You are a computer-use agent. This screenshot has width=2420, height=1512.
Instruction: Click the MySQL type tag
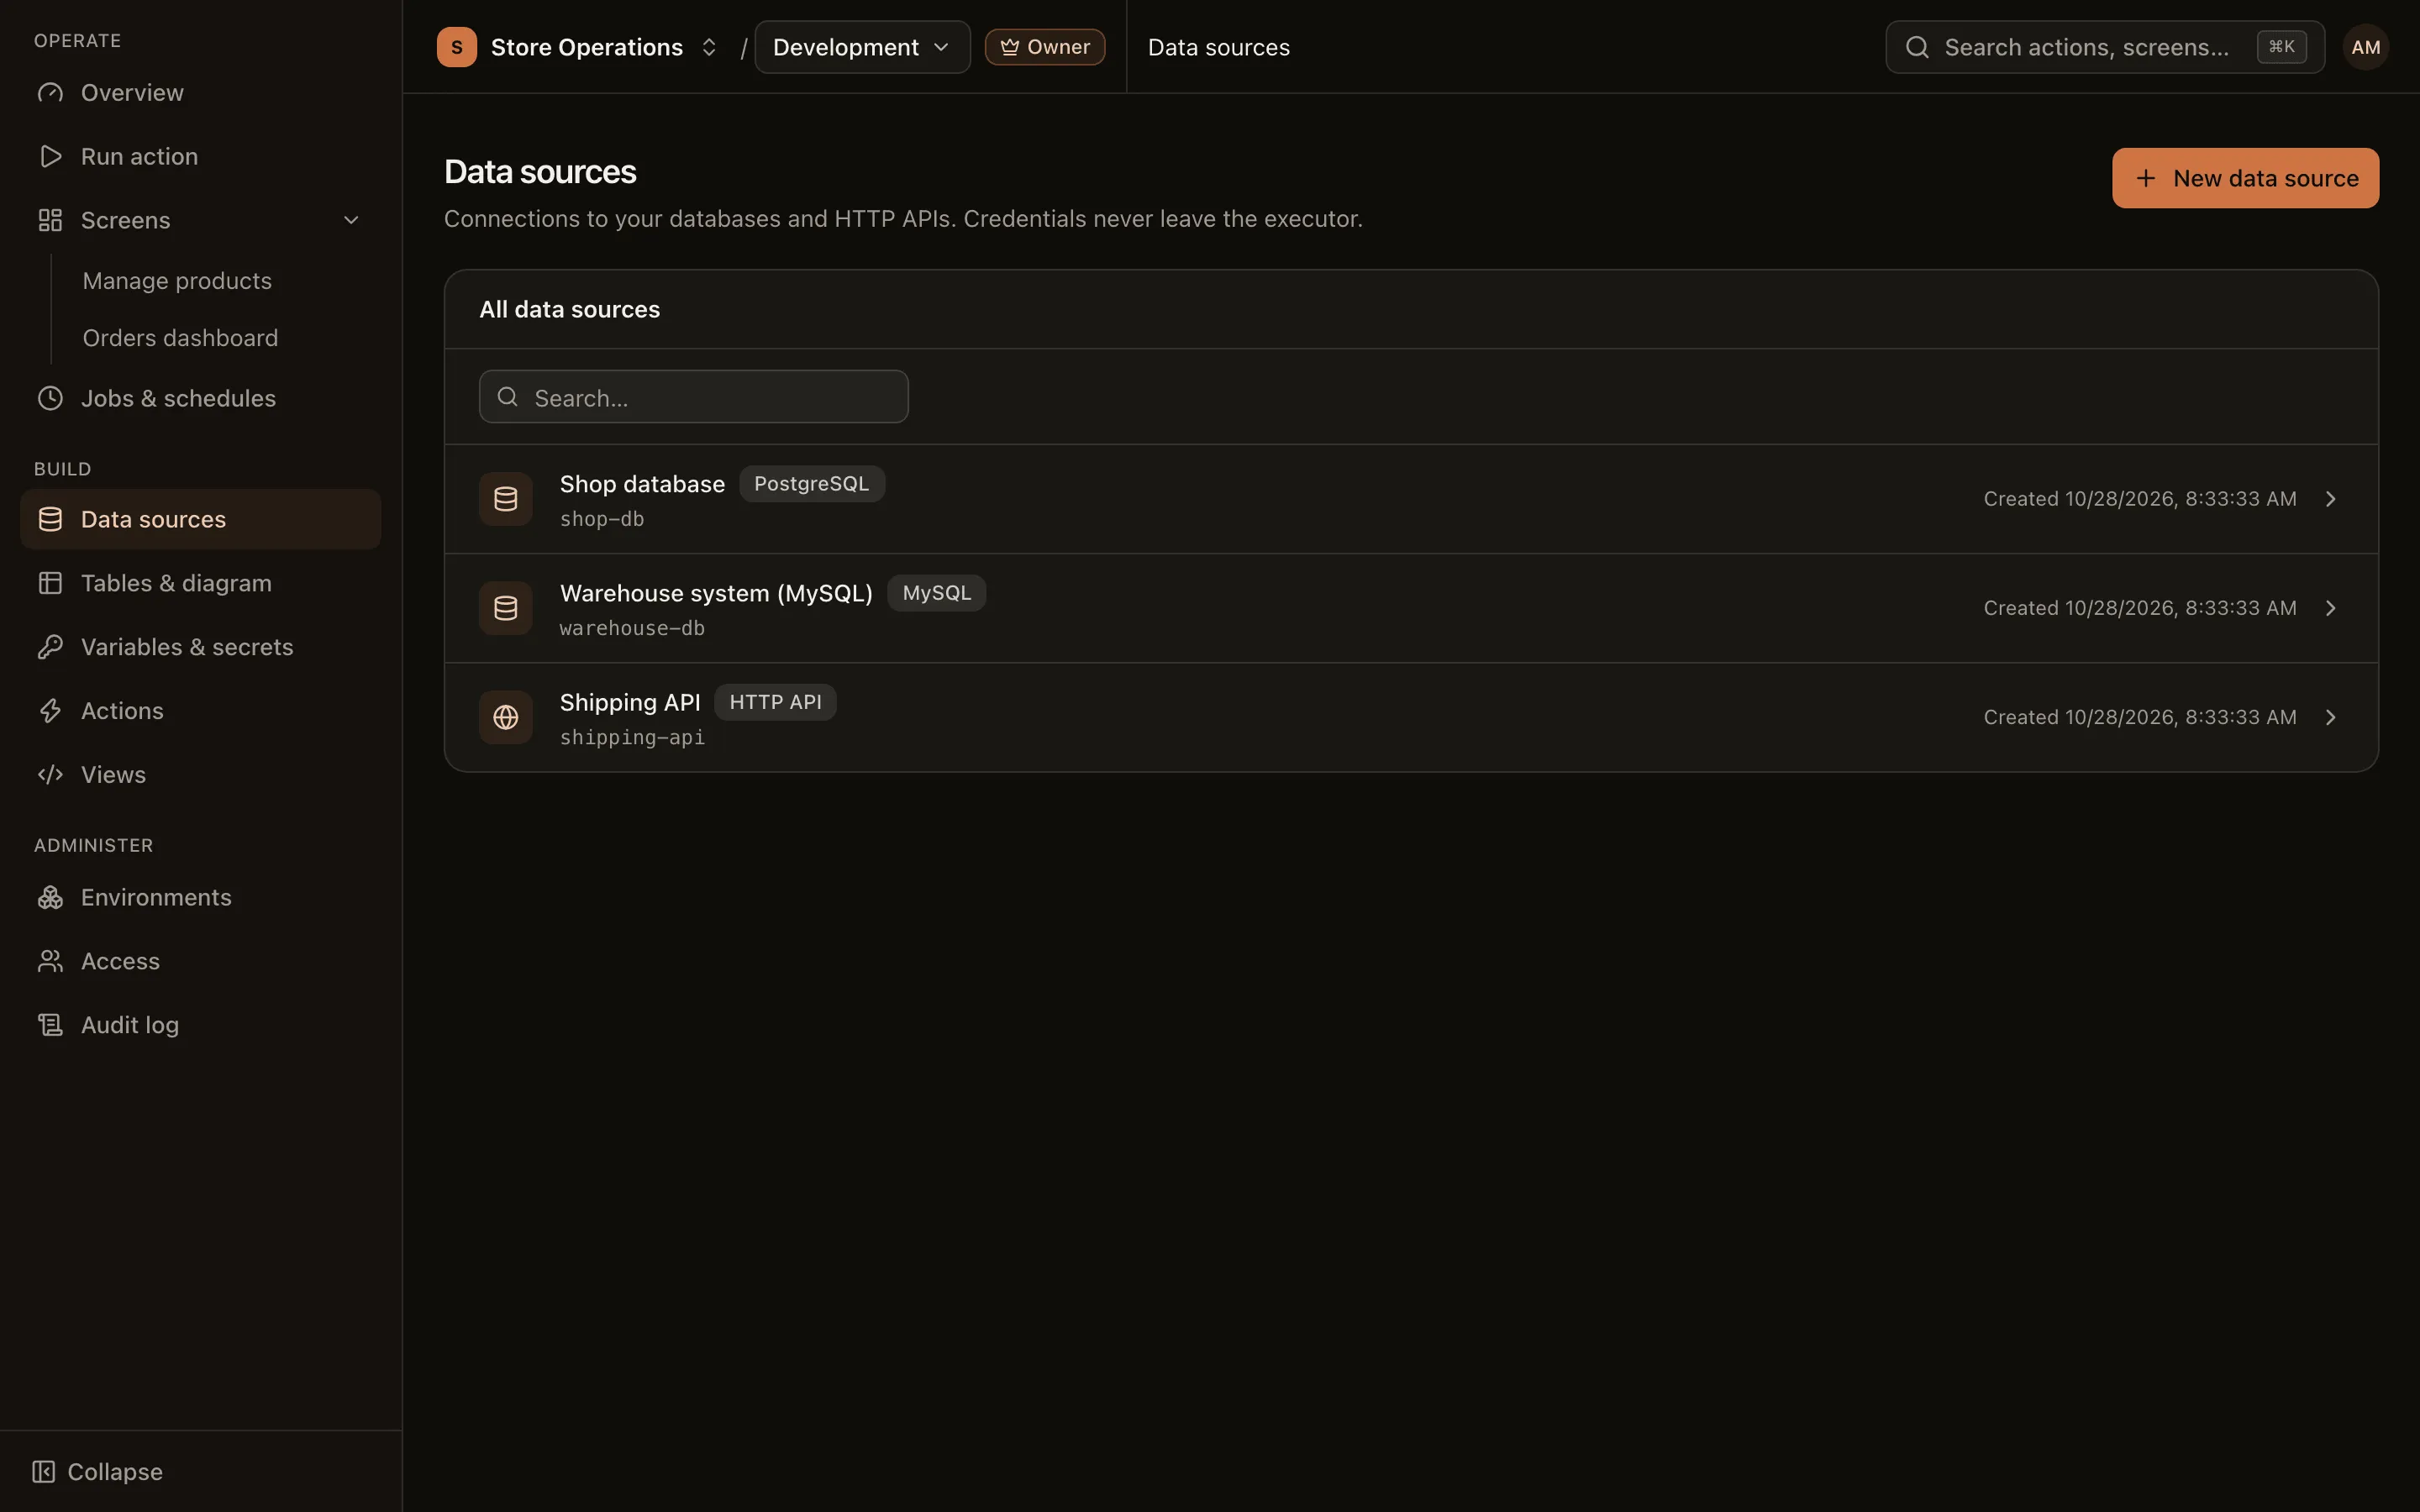coord(936,593)
